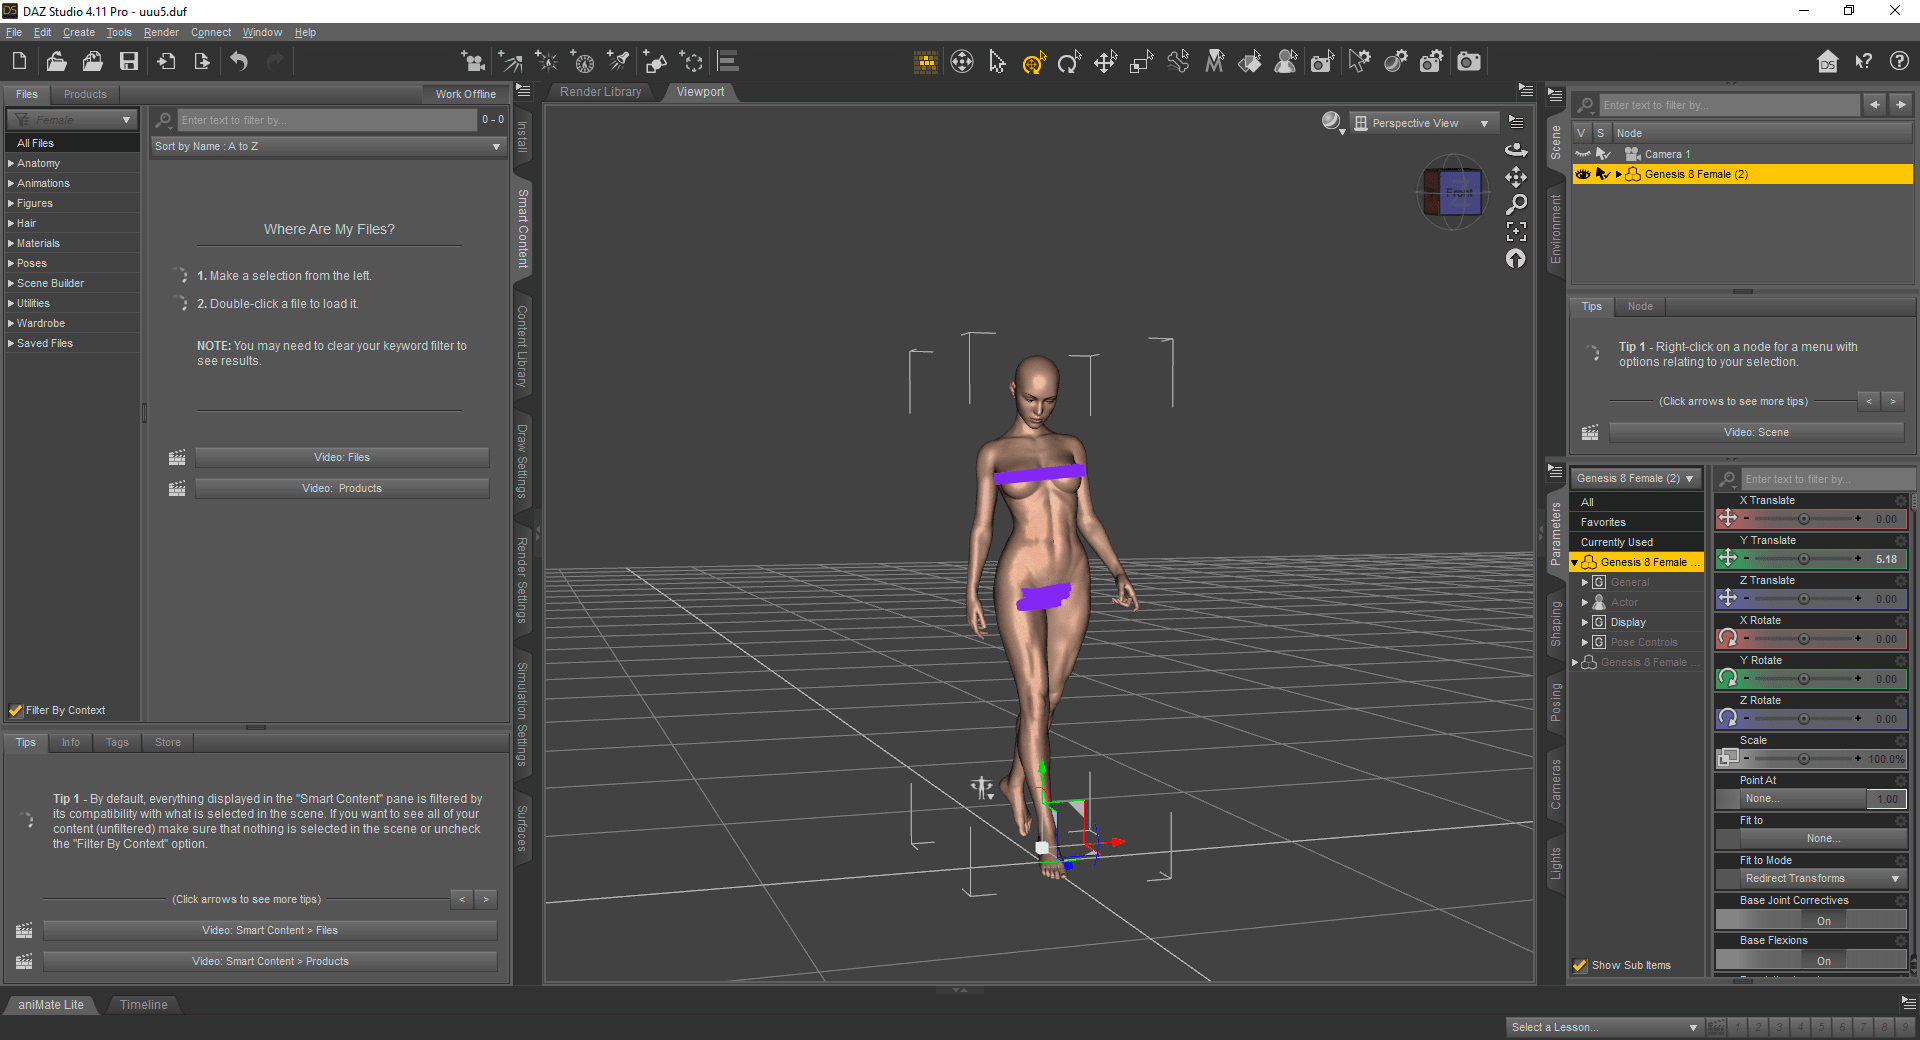Uncheck the Filter By Context checkbox

pyautogui.click(x=16, y=711)
